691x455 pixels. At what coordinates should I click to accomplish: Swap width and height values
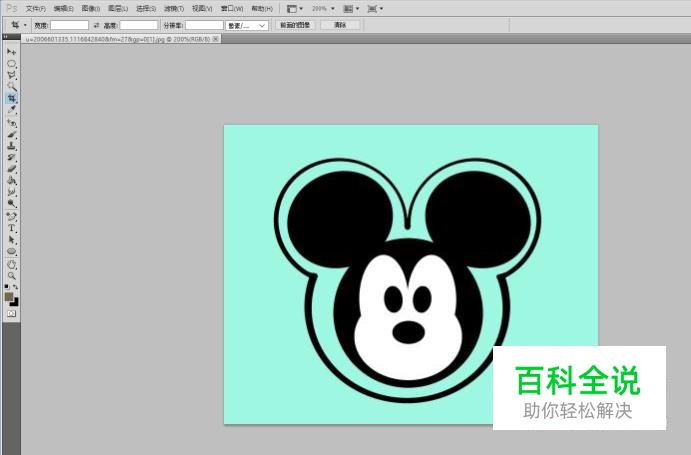point(96,26)
